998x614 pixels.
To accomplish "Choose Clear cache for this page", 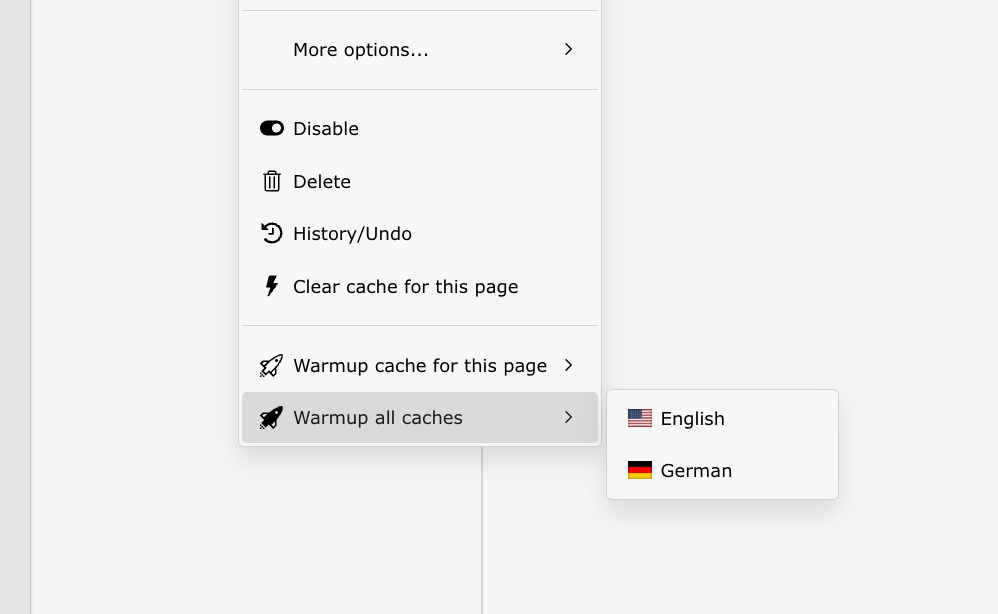I will pos(405,286).
